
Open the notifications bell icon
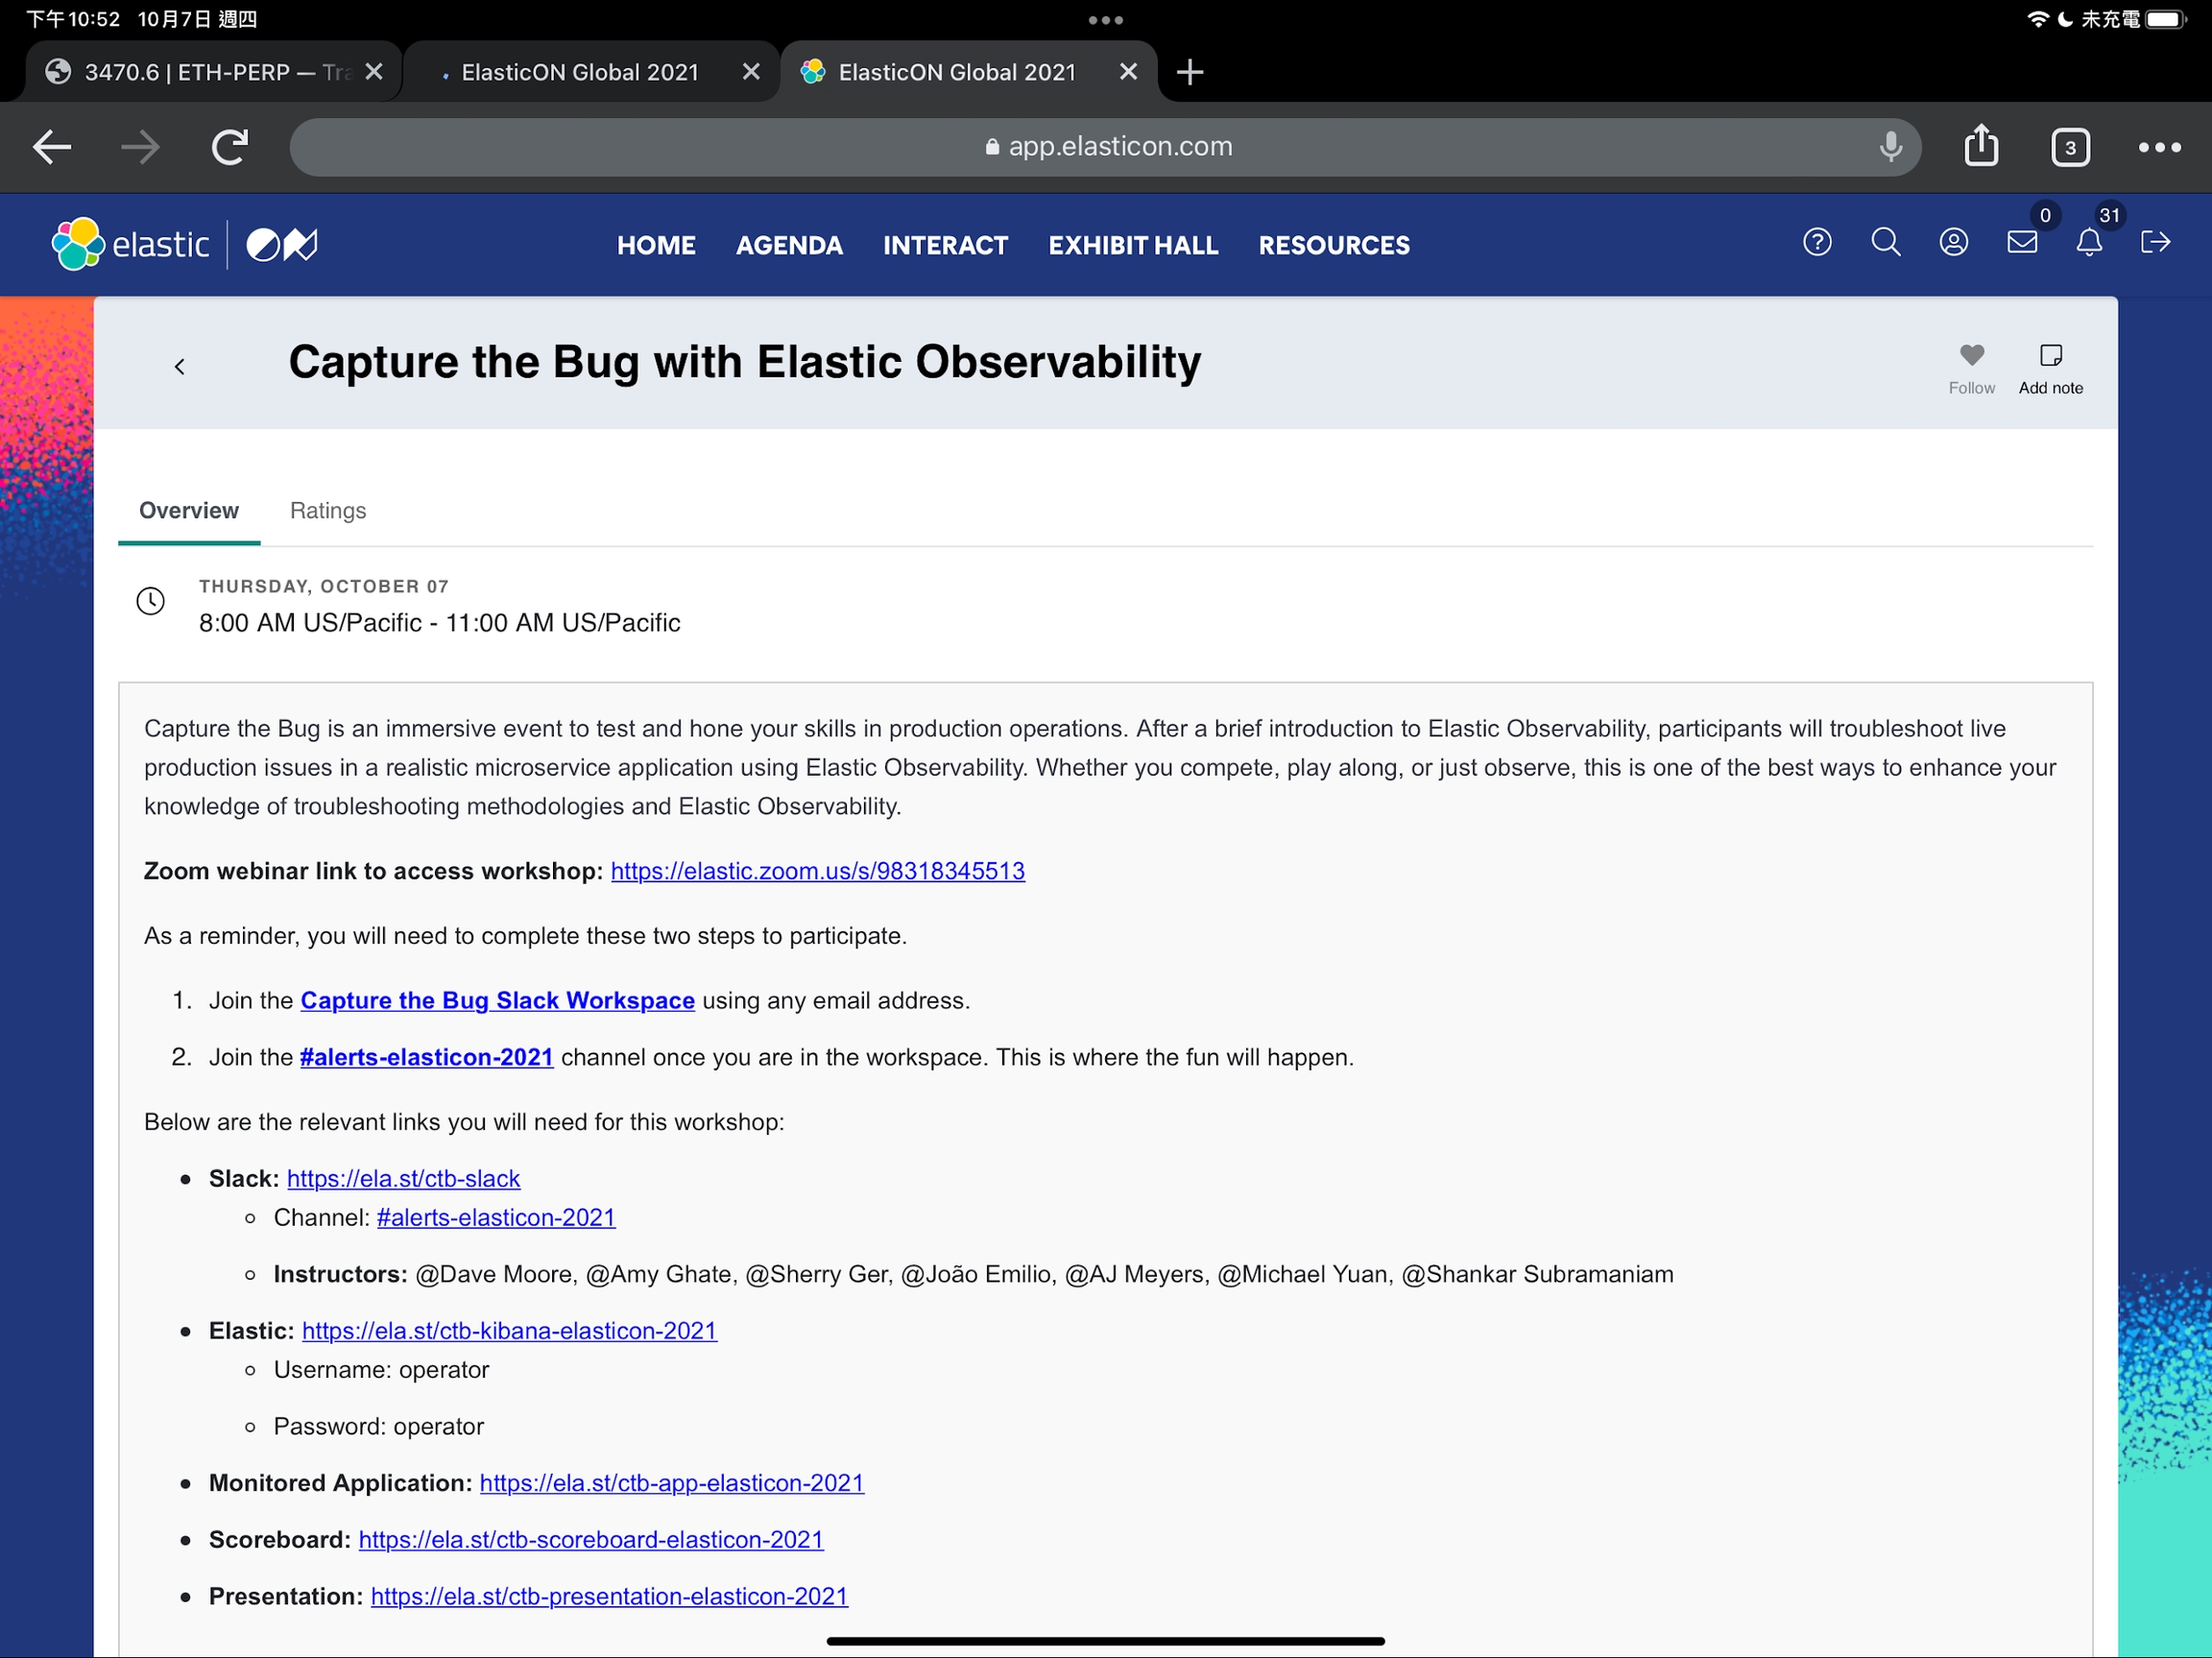click(x=2089, y=242)
